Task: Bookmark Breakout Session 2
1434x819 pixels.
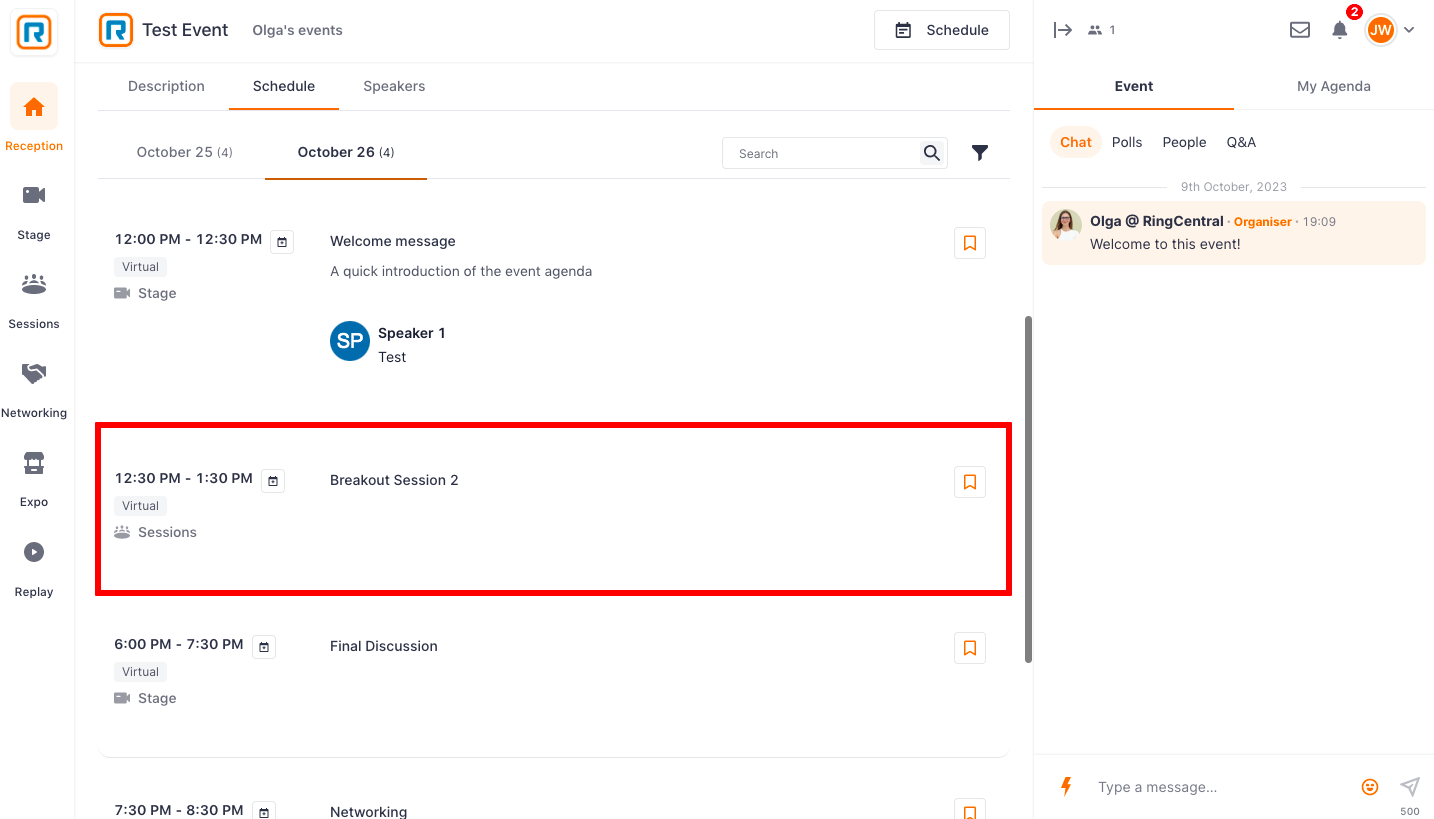Action: tap(970, 482)
